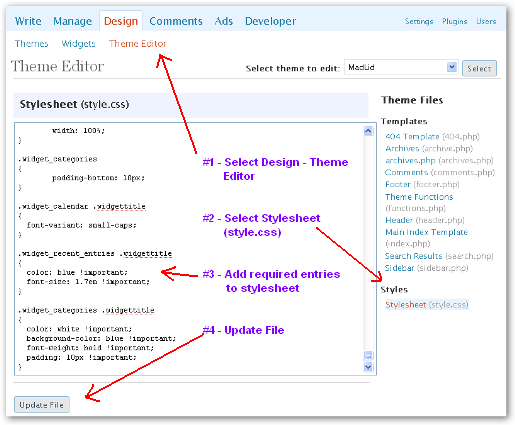Image resolution: width=515 pixels, height=425 pixels.
Task: Click the 'Theme Editor' page heading
Action: click(x=58, y=66)
